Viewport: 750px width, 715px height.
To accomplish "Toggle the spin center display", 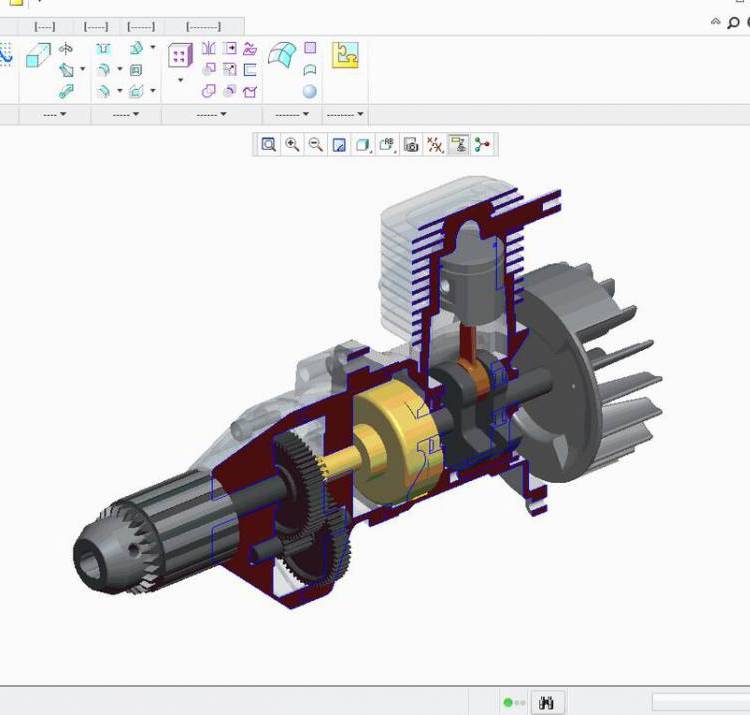I will click(x=483, y=145).
